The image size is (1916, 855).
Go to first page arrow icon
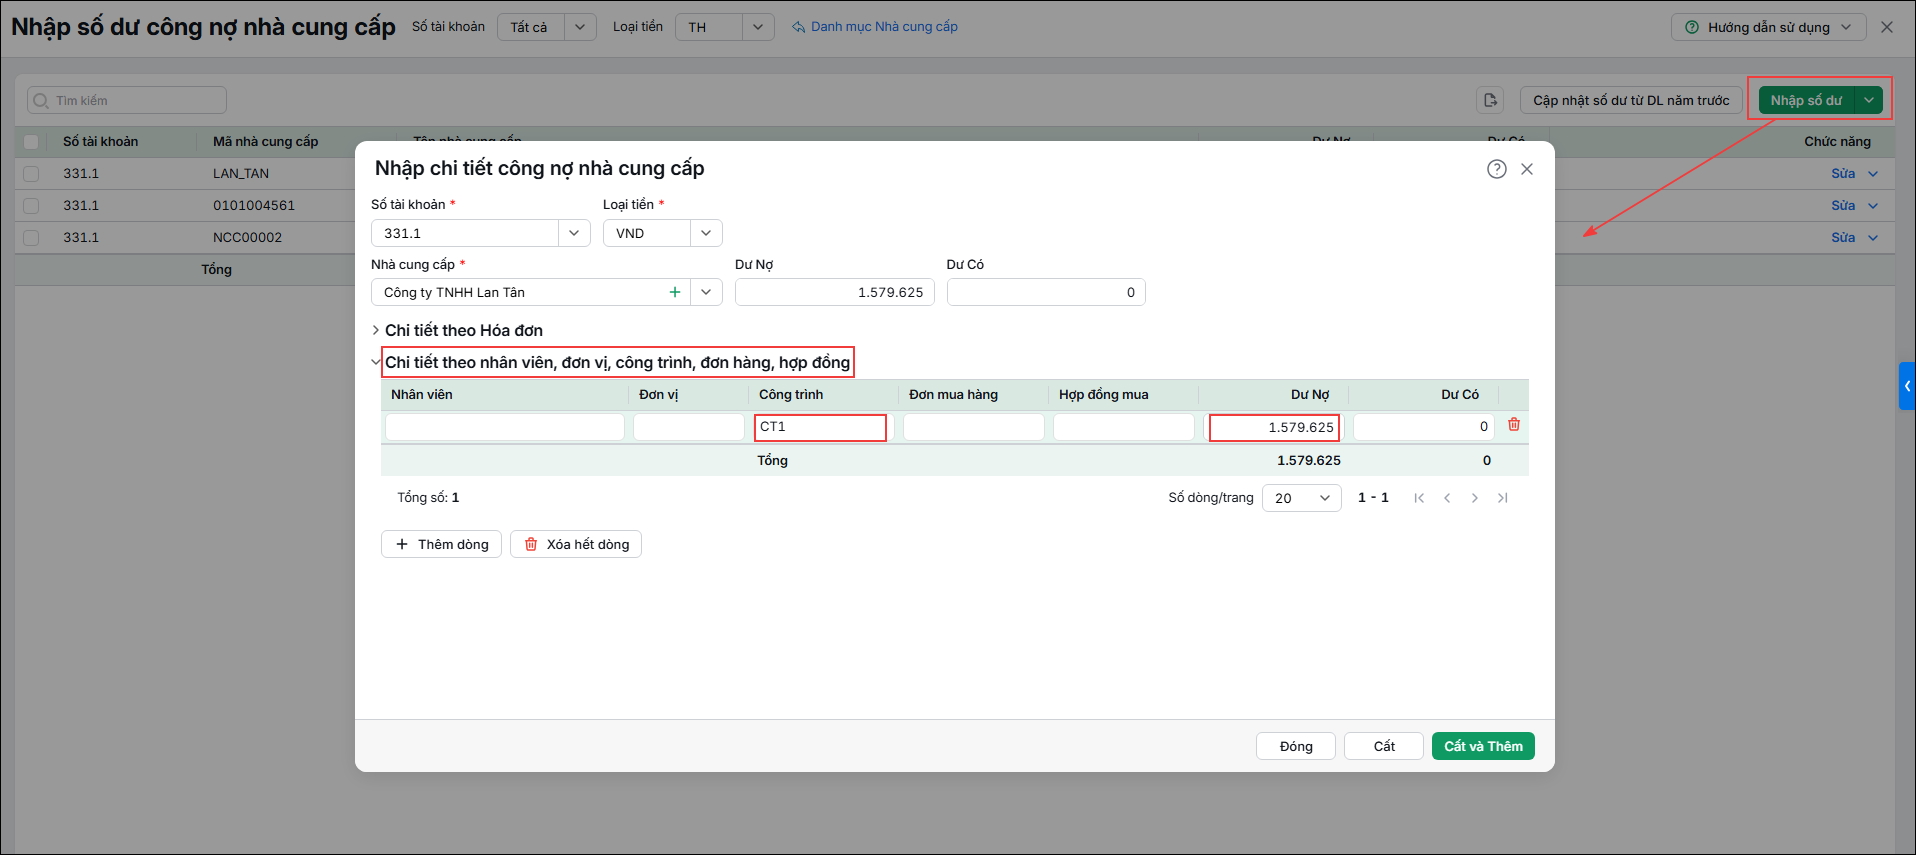(1419, 498)
